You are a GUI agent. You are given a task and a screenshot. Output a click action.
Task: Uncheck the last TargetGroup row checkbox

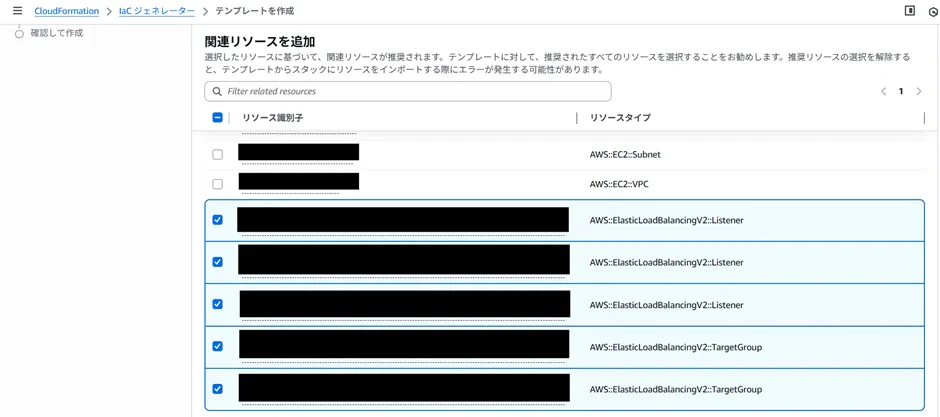pyautogui.click(x=218, y=389)
